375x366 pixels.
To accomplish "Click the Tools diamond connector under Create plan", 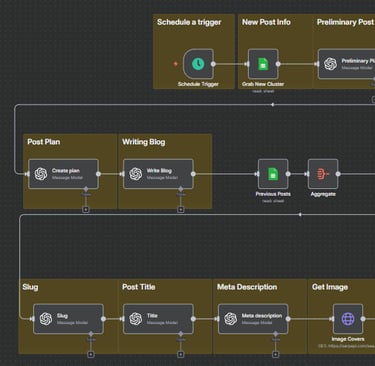I will point(86,189).
